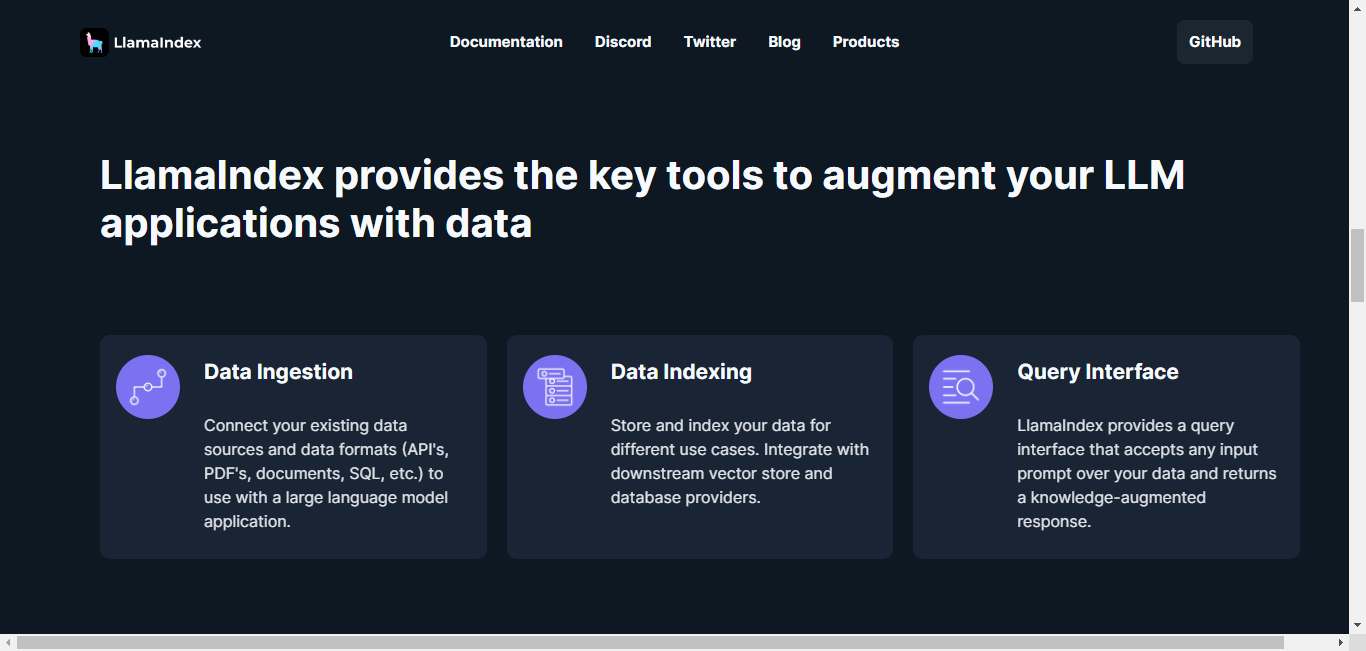Click the 'Connect your existing data' description text
Viewport: 1366px width, 651px height.
point(328,473)
